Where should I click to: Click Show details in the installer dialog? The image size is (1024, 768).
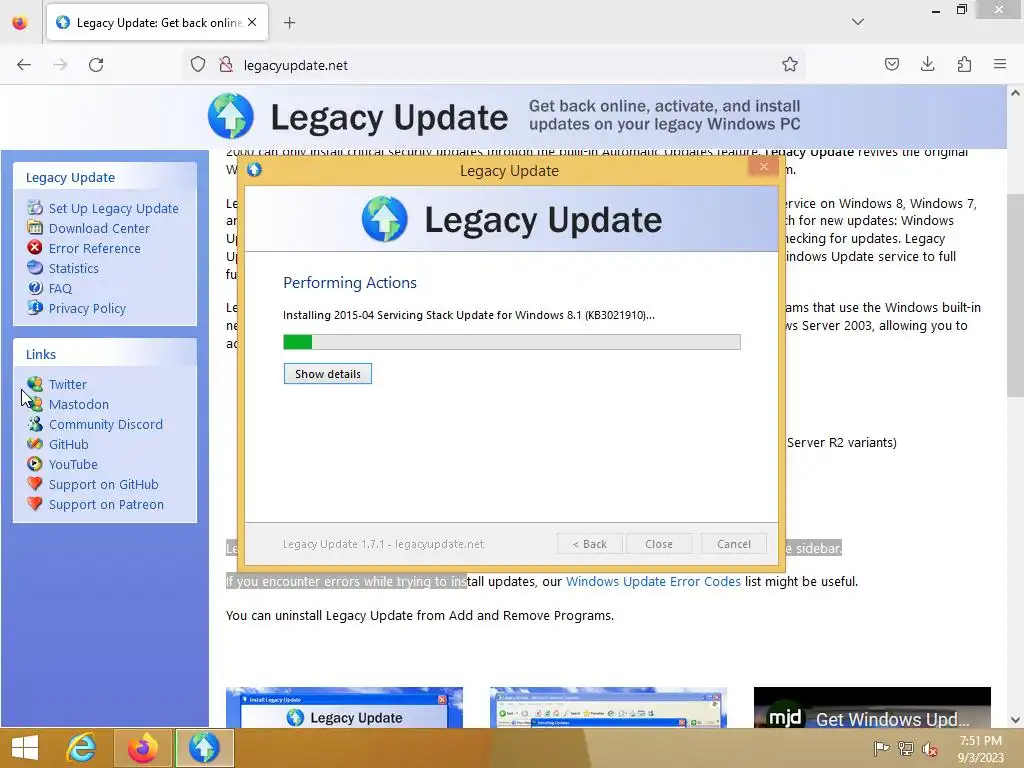[x=328, y=374]
